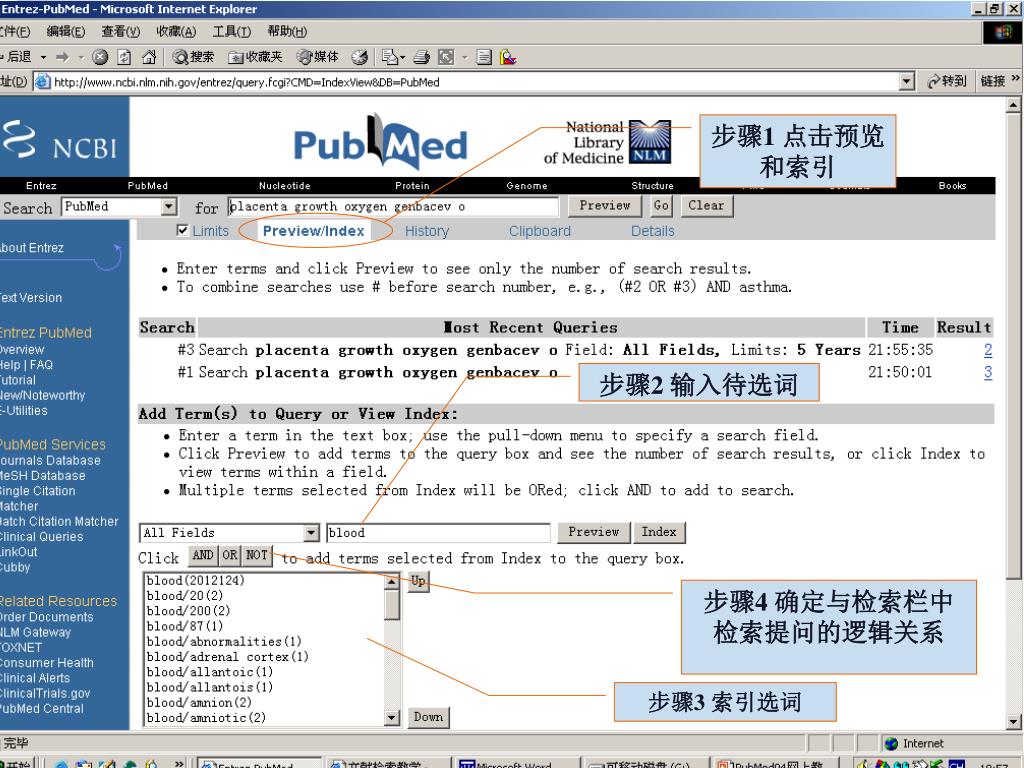1024x768 pixels.
Task: Switch to the Preview/Index tab
Action: pyautogui.click(x=313, y=231)
